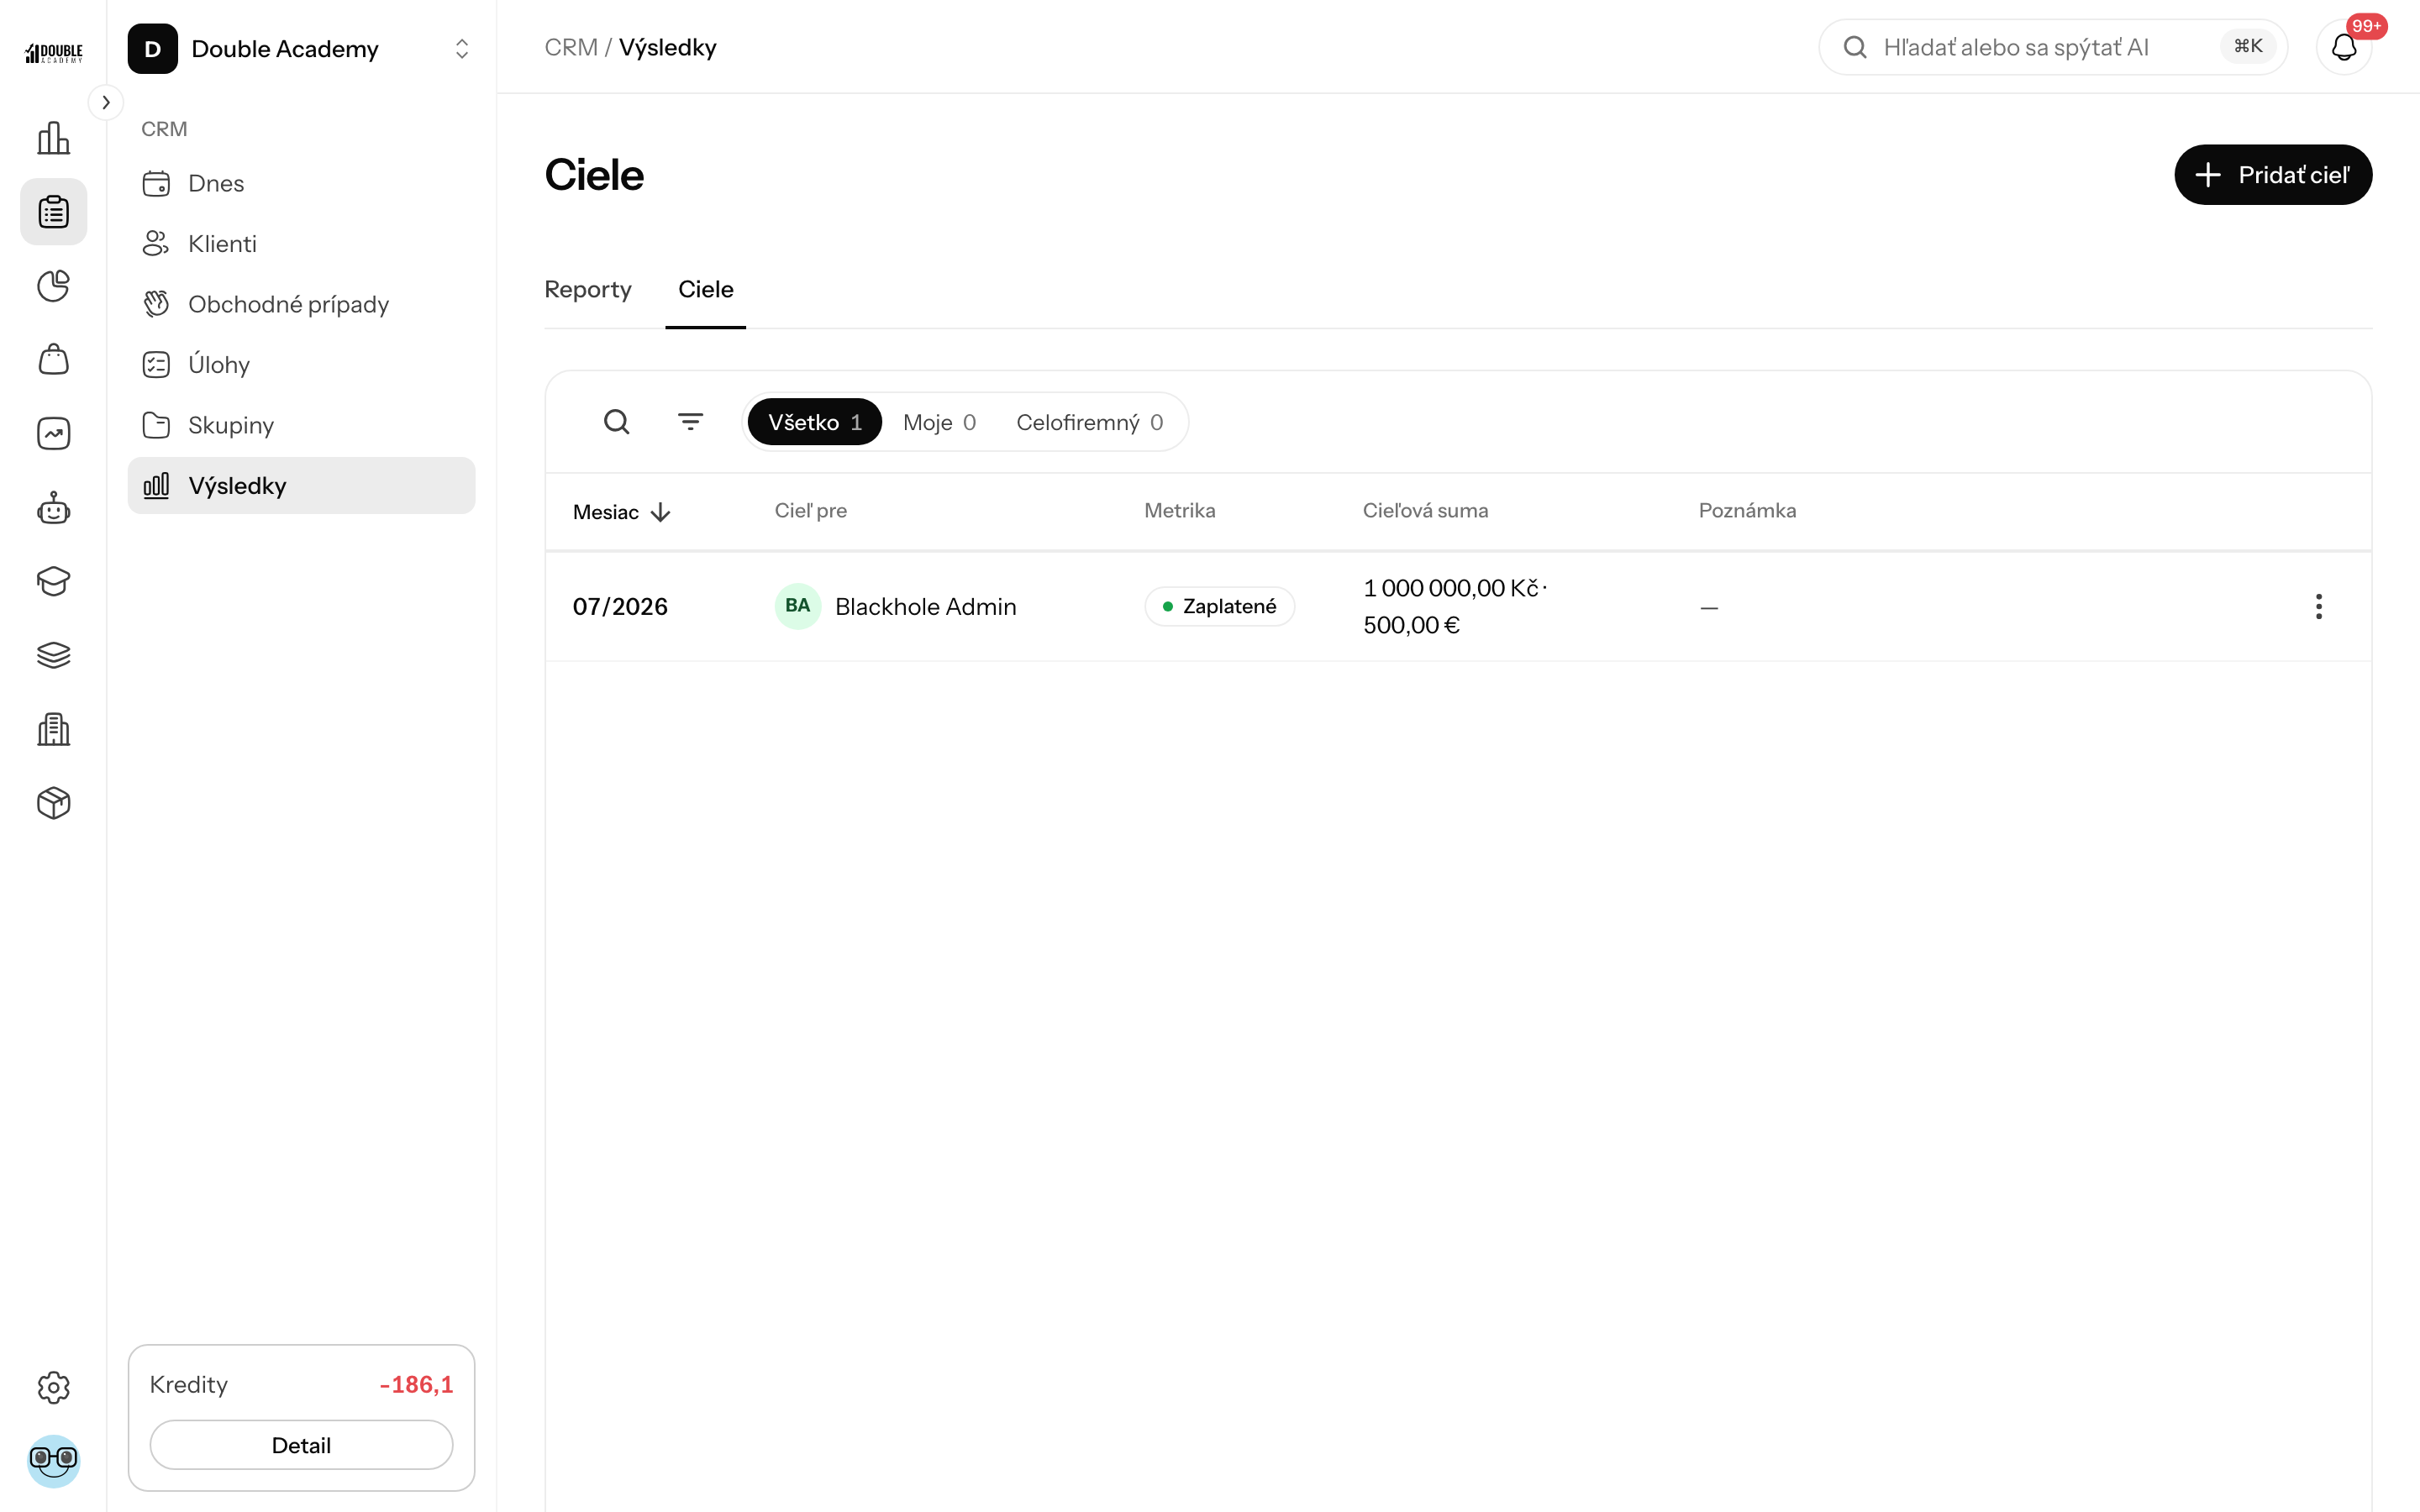
Task: Click the search icon in the goals table toolbar
Action: 617,422
